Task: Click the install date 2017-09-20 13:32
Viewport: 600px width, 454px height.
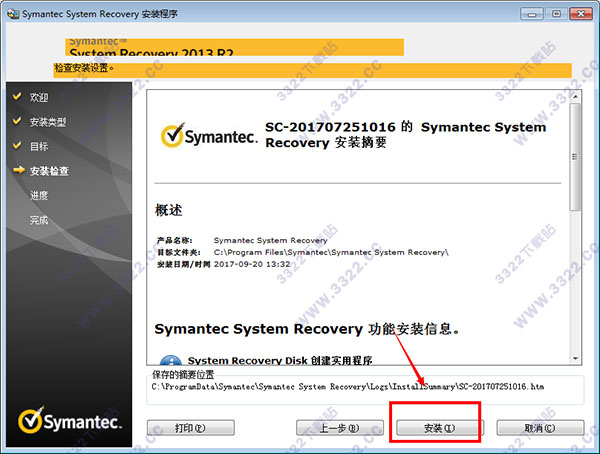Action: 252,265
